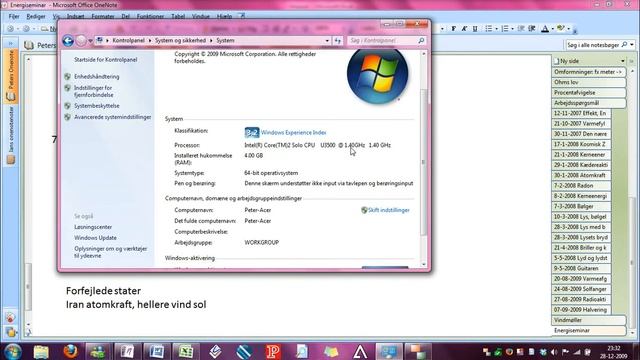Screen dimensions: 640x360
Task: Apply numbered list in OneNote toolbar
Action: 505,29
